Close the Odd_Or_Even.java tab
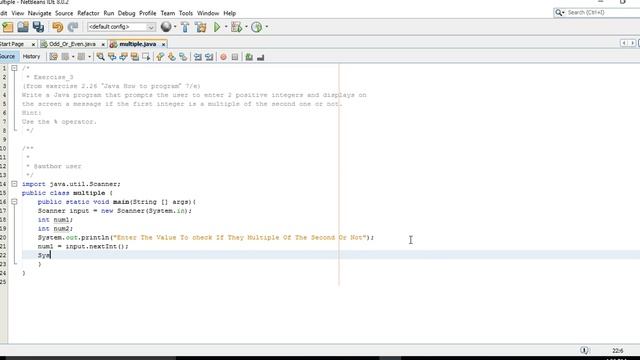640x360 pixels. [x=103, y=44]
